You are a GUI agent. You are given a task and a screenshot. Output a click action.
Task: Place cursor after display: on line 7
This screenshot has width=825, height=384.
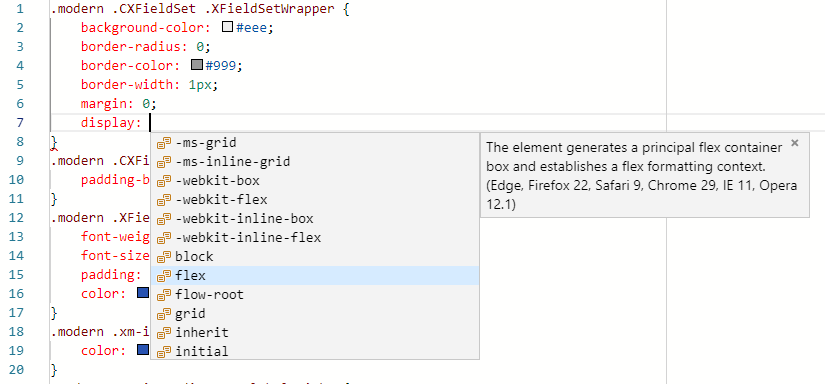point(150,123)
